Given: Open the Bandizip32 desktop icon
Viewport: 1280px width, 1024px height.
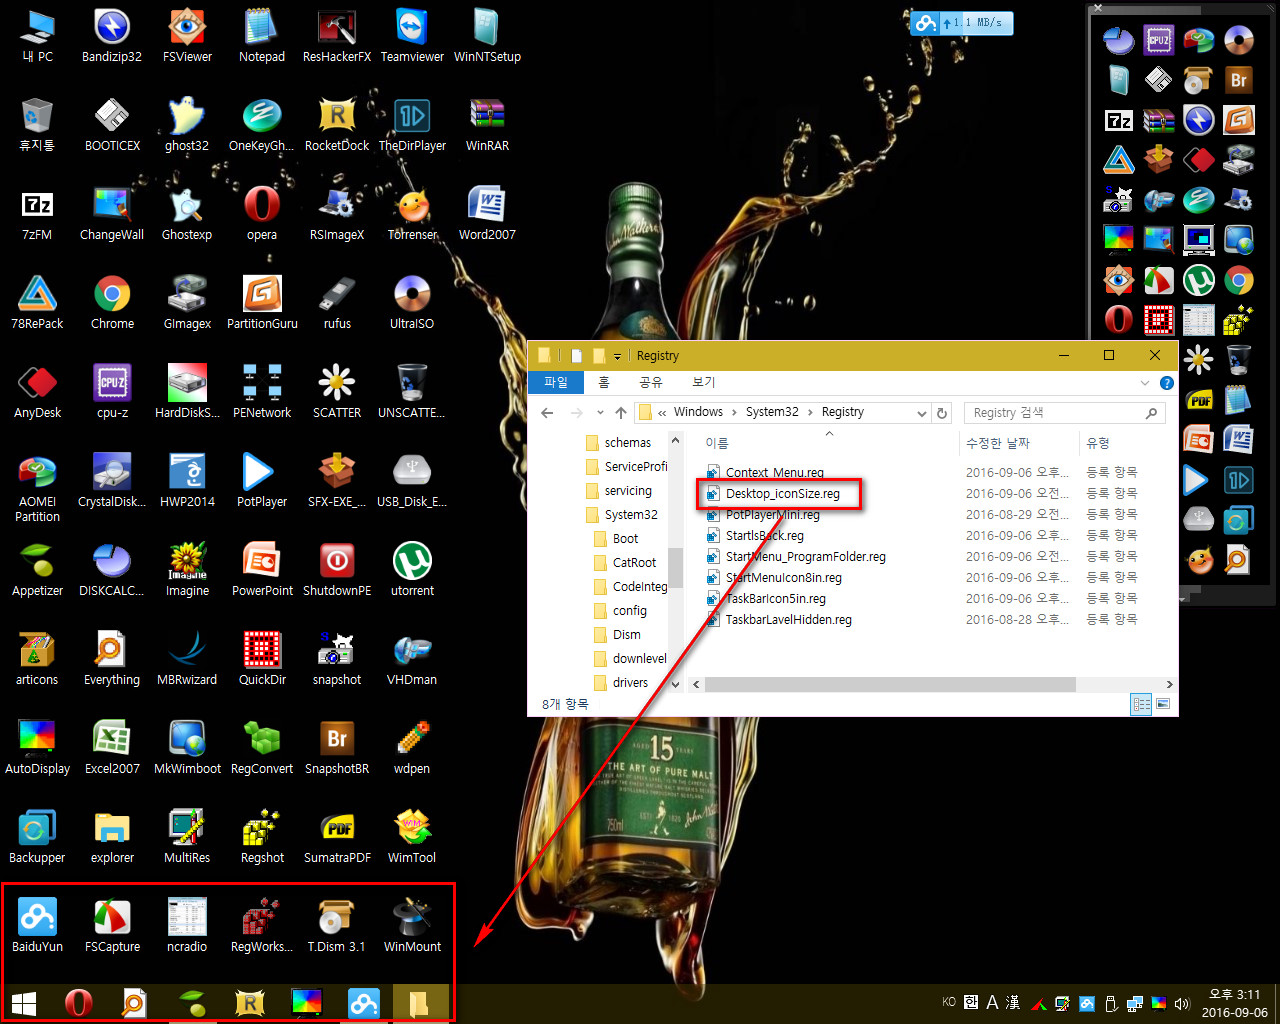Looking at the screenshot, I should (112, 36).
